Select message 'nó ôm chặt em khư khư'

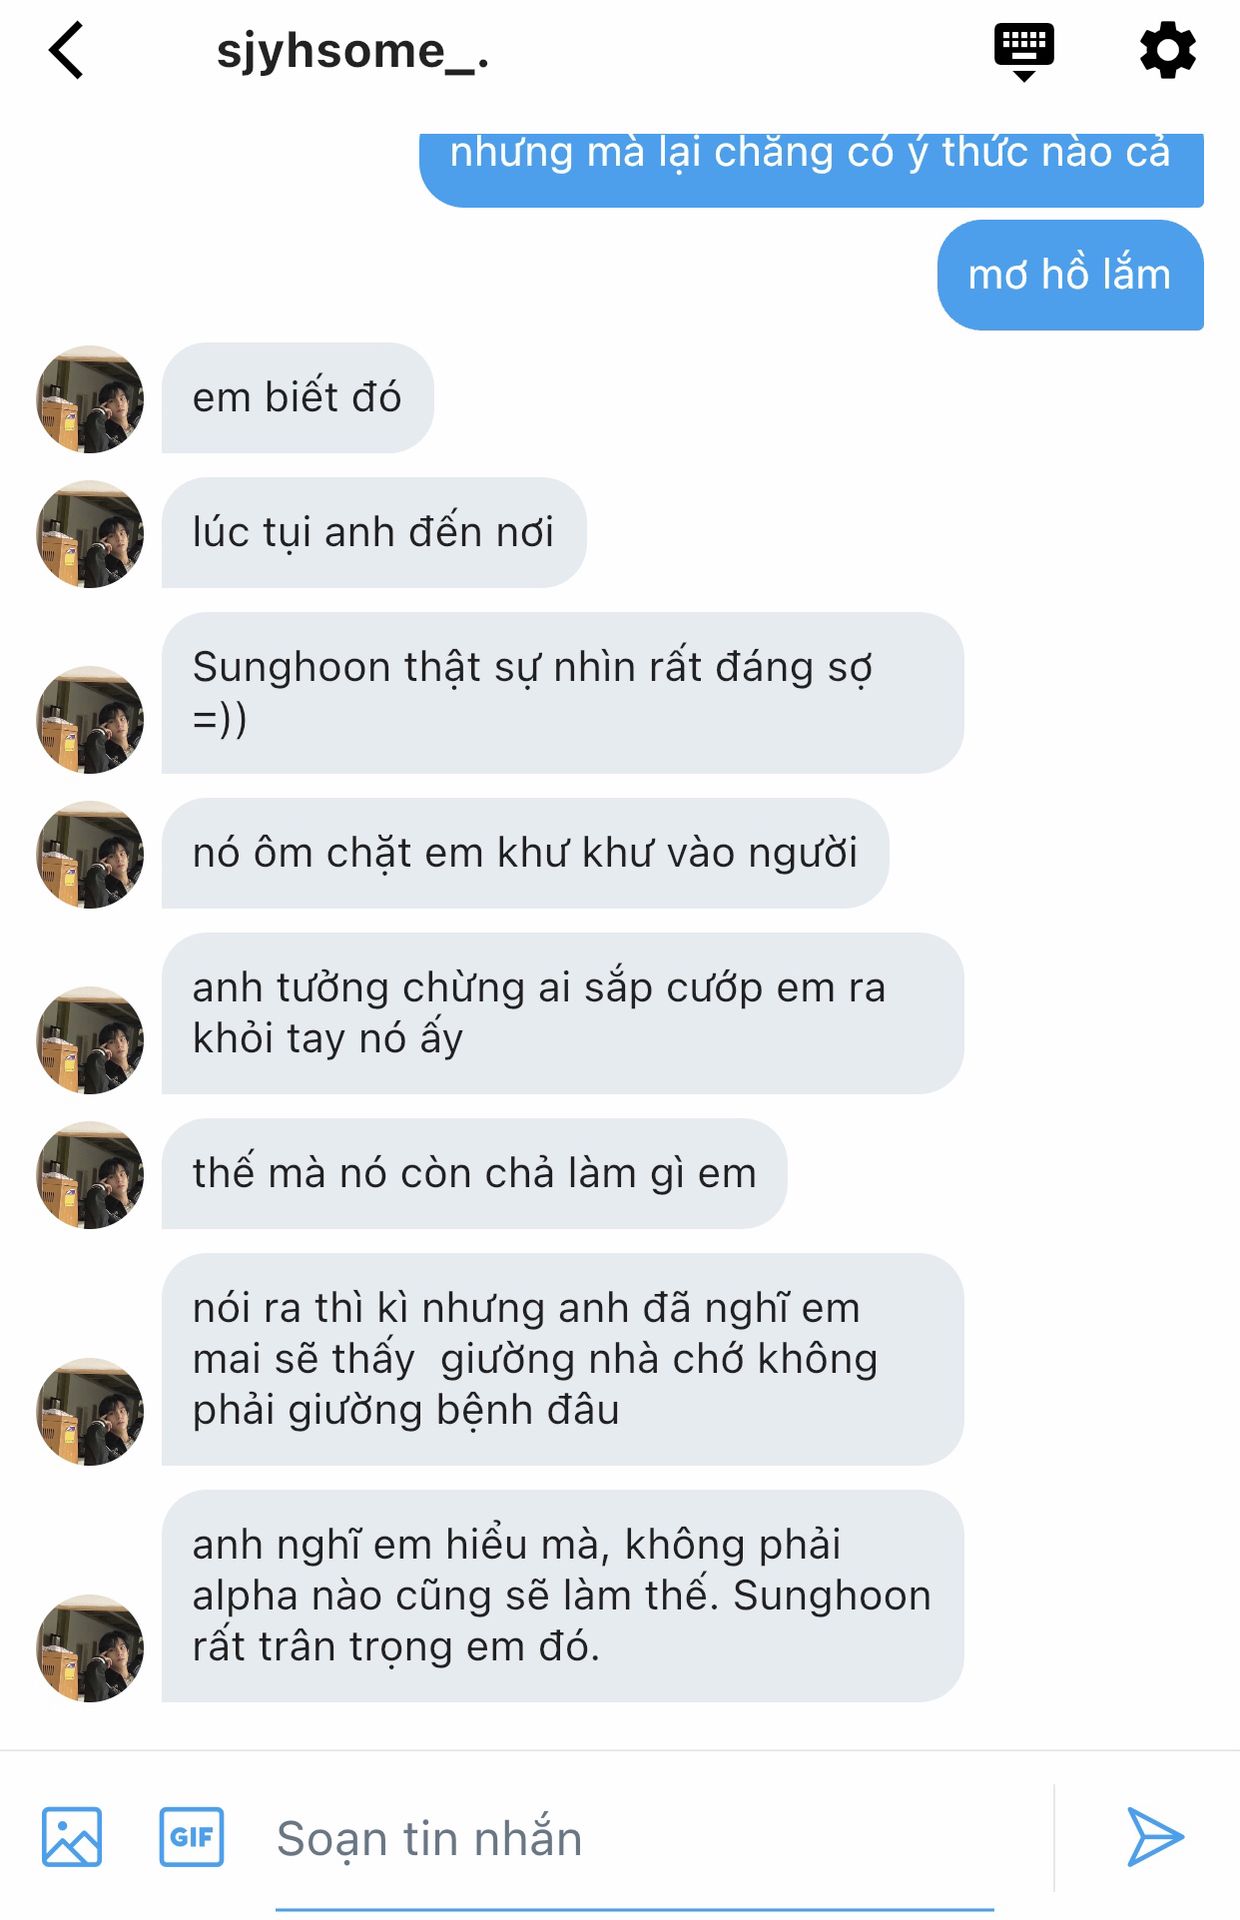click(x=525, y=853)
